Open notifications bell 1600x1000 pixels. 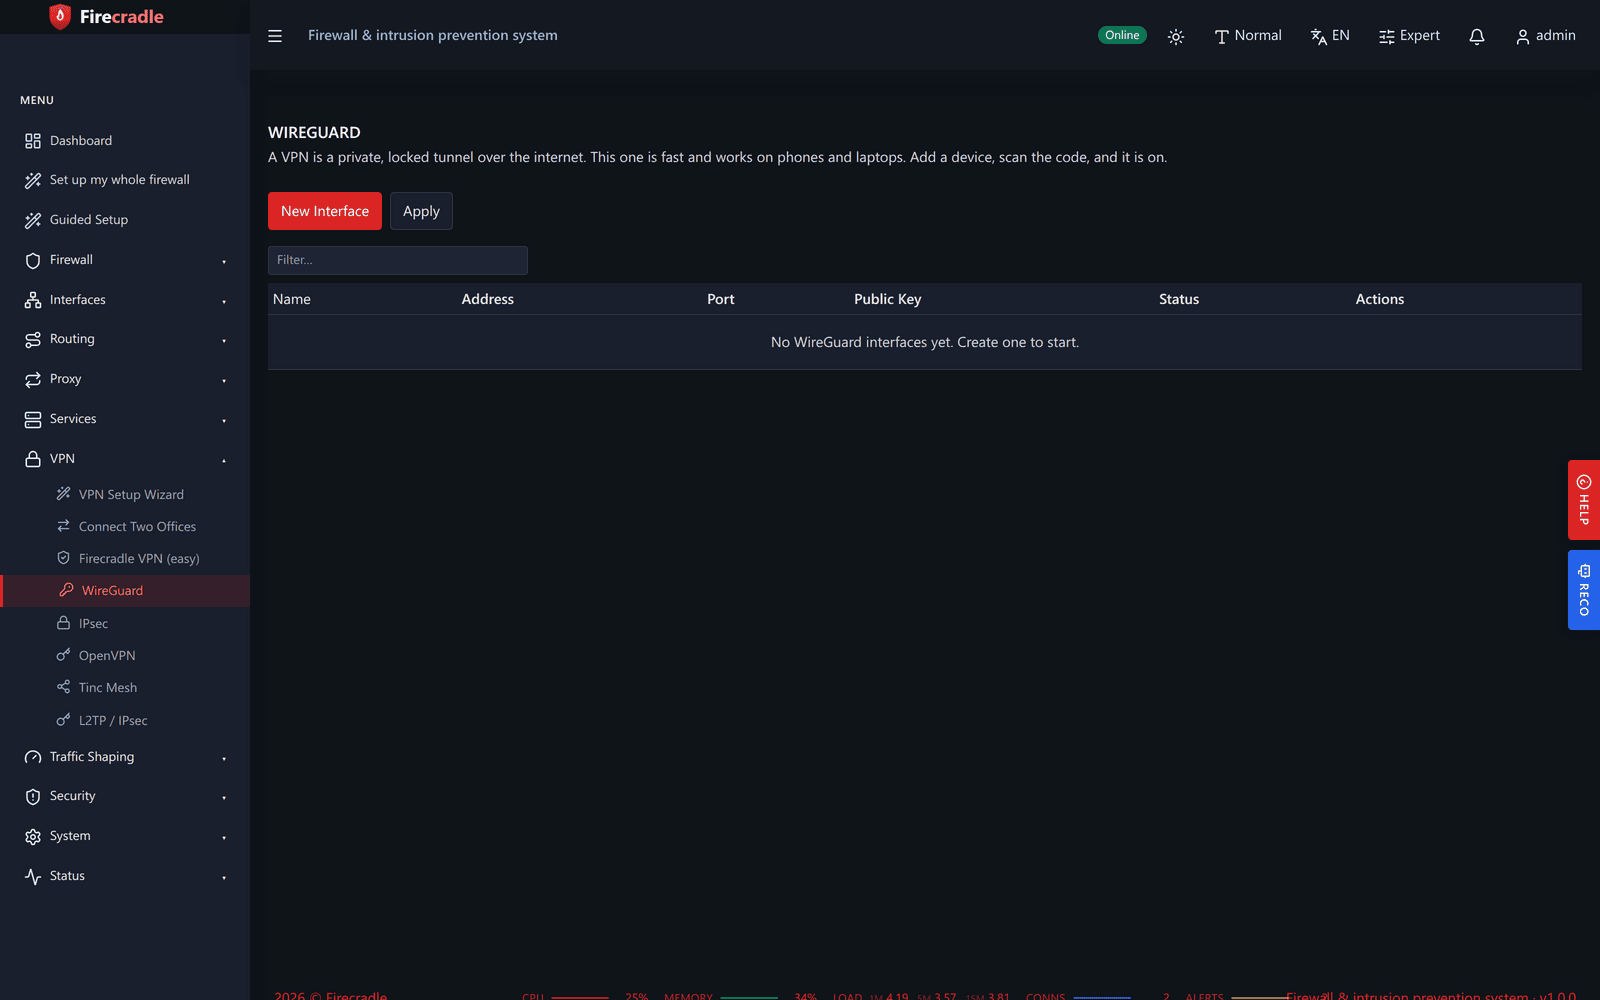tap(1477, 36)
